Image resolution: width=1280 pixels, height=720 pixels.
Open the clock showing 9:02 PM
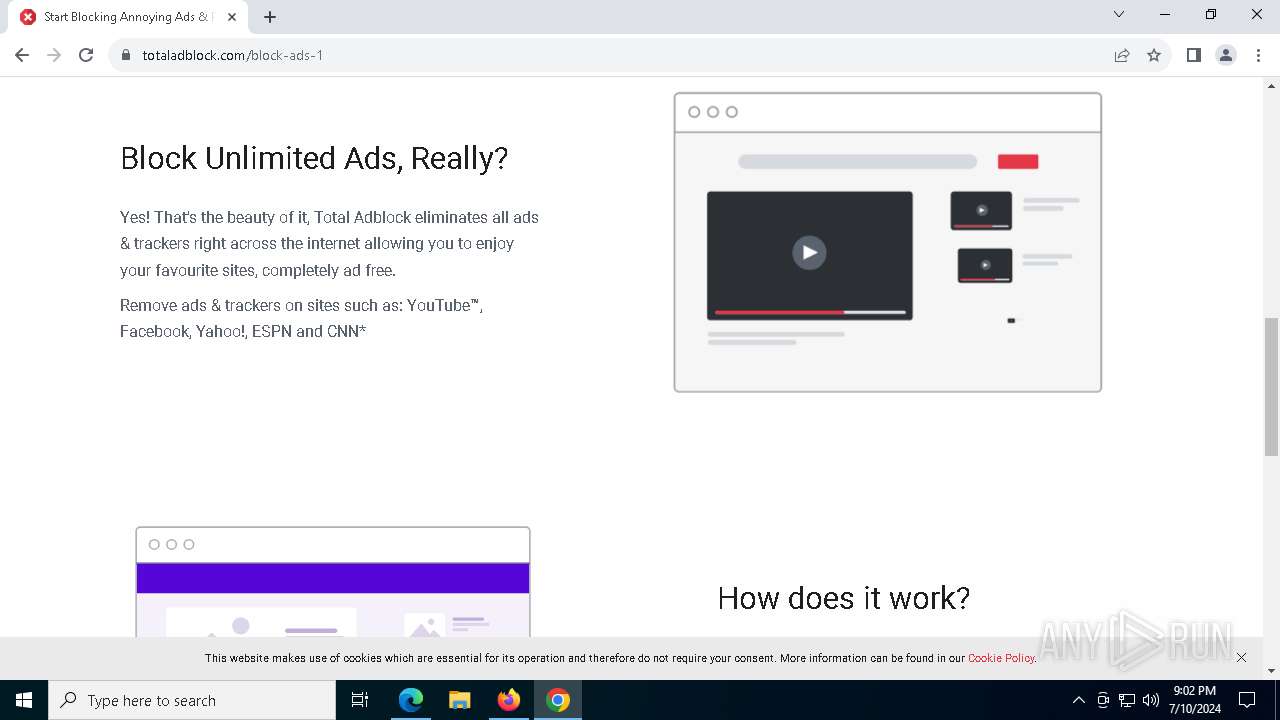1195,700
